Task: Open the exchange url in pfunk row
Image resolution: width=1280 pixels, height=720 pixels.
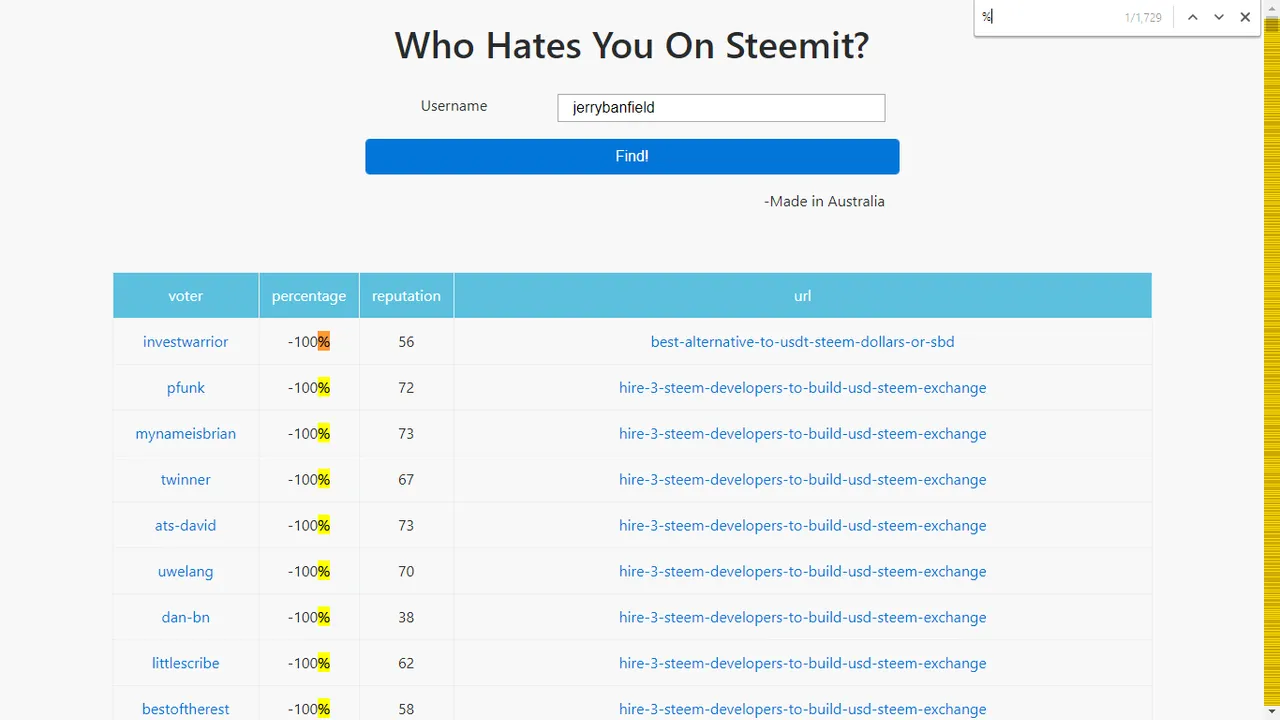Action: 803,388
